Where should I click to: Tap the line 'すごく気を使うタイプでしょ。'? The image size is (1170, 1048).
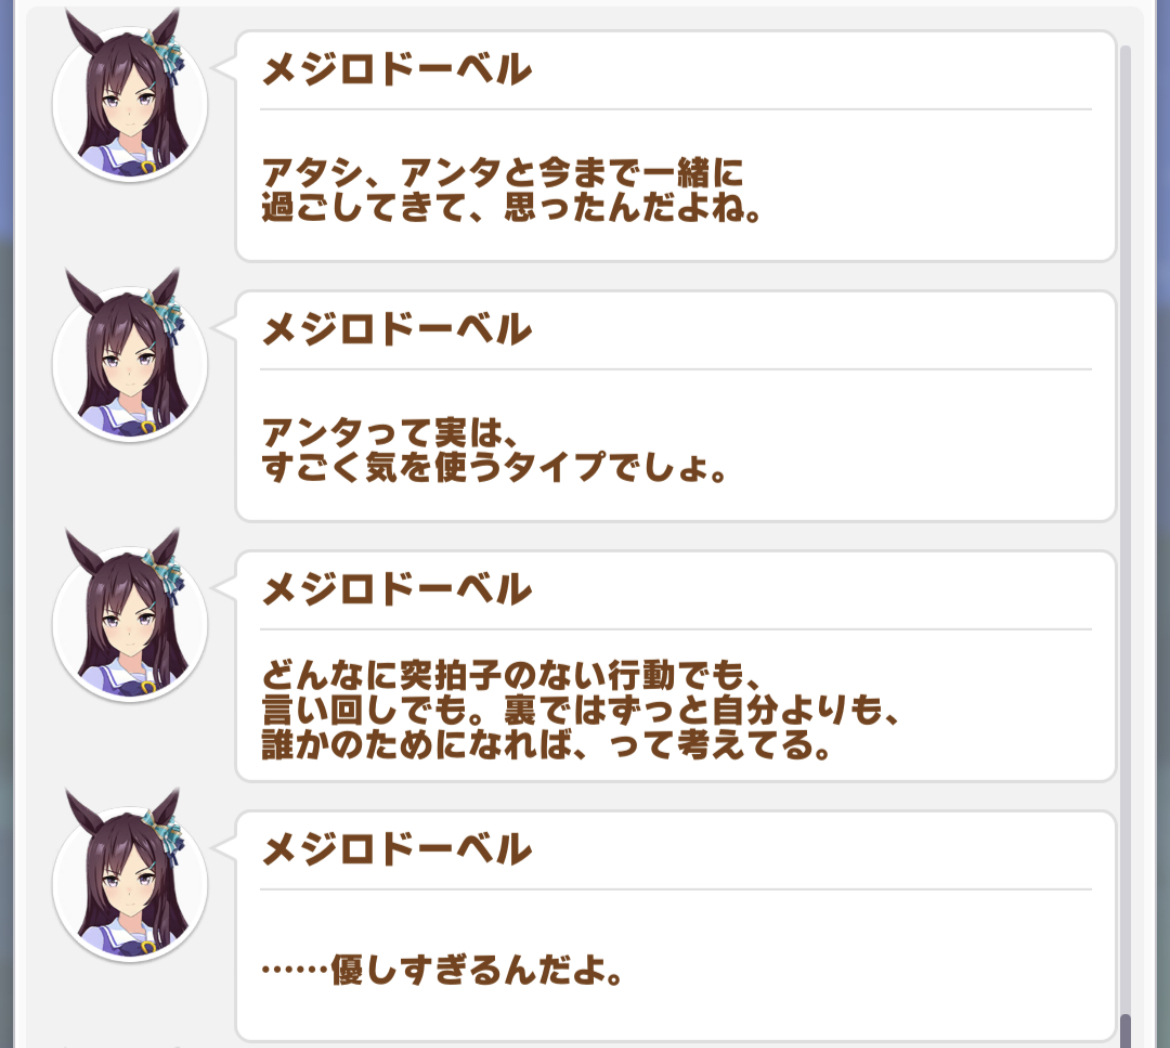pos(494,467)
